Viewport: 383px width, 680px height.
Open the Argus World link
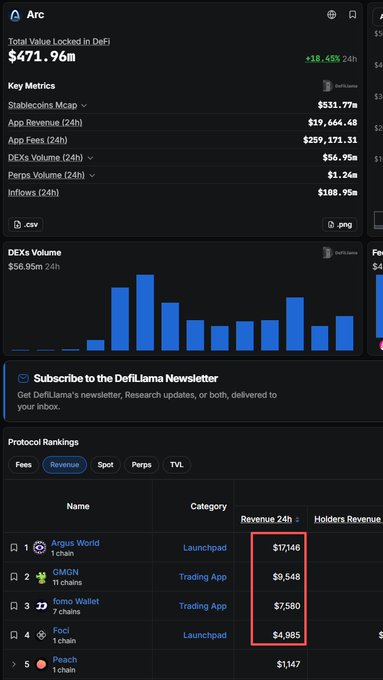click(x=75, y=543)
